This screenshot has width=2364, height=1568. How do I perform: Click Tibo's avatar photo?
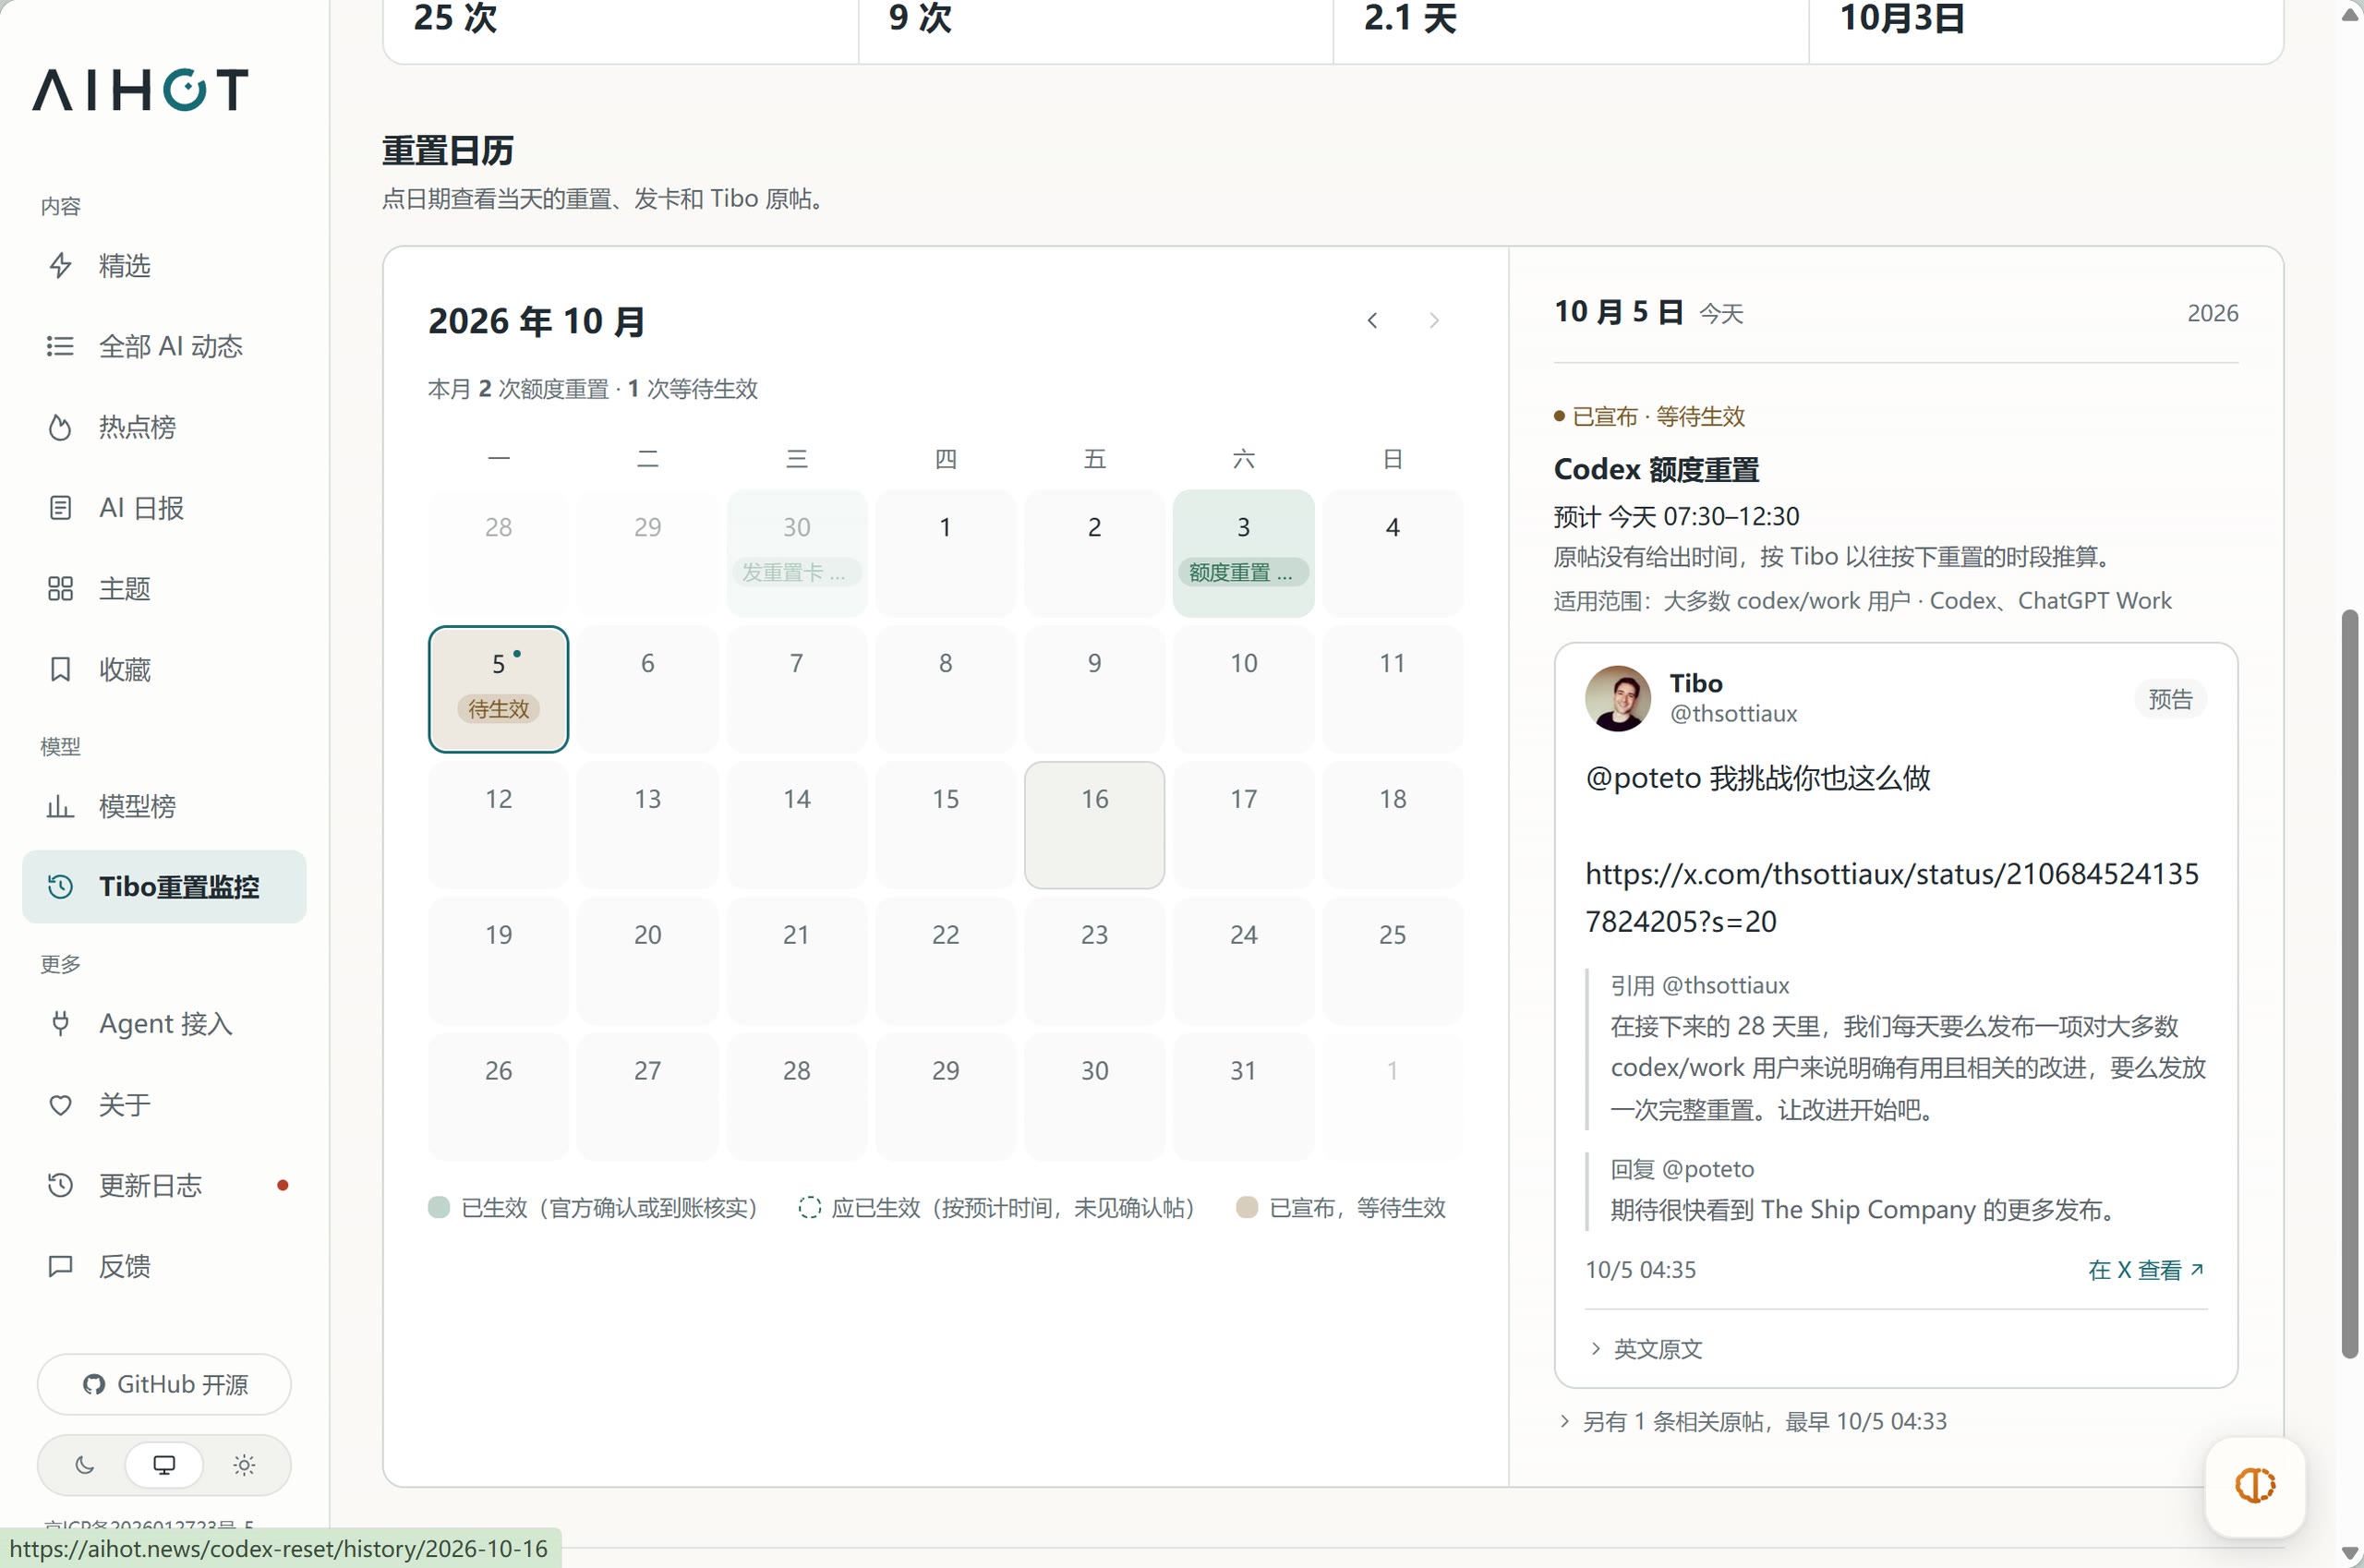(1618, 698)
